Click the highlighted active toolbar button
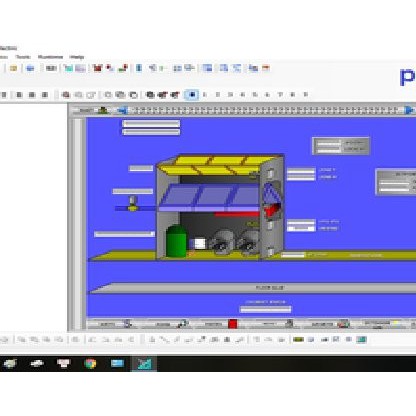This screenshot has width=416, height=416. 192,95
